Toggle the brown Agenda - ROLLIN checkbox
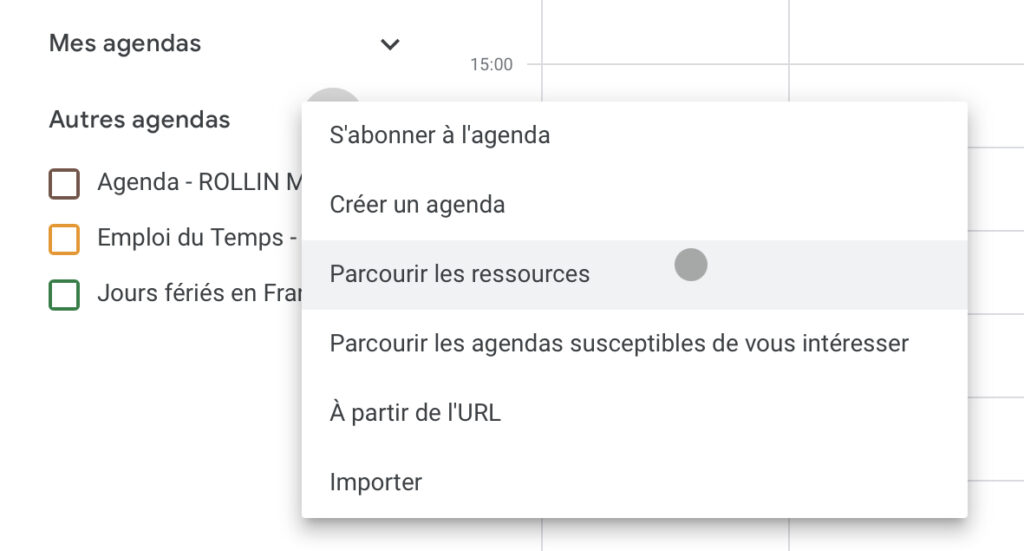 coord(64,183)
